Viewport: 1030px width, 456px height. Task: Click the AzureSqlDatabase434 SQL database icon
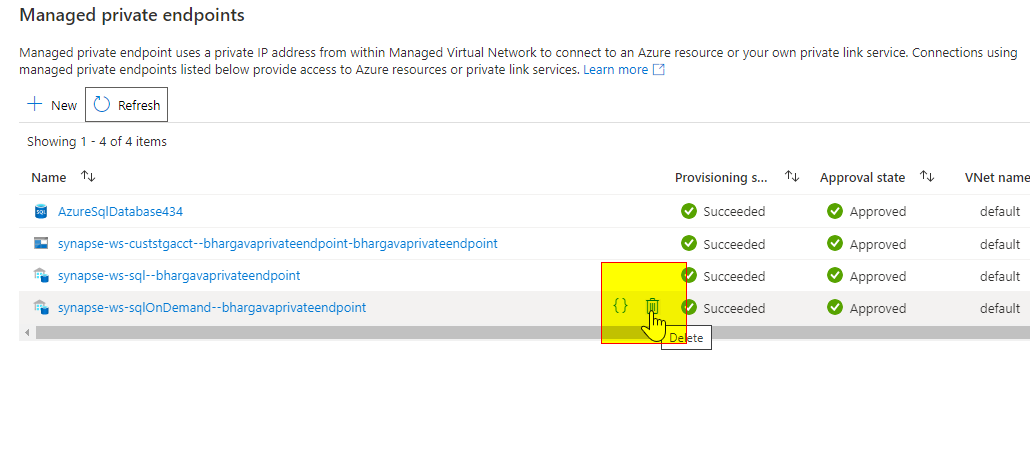click(x=41, y=212)
